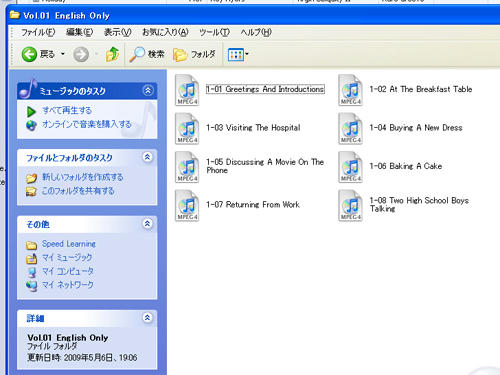Image resolution: width=500 pixels, height=375 pixels.
Task: Click file name 1-06 Baking A Cake
Action: click(406, 166)
